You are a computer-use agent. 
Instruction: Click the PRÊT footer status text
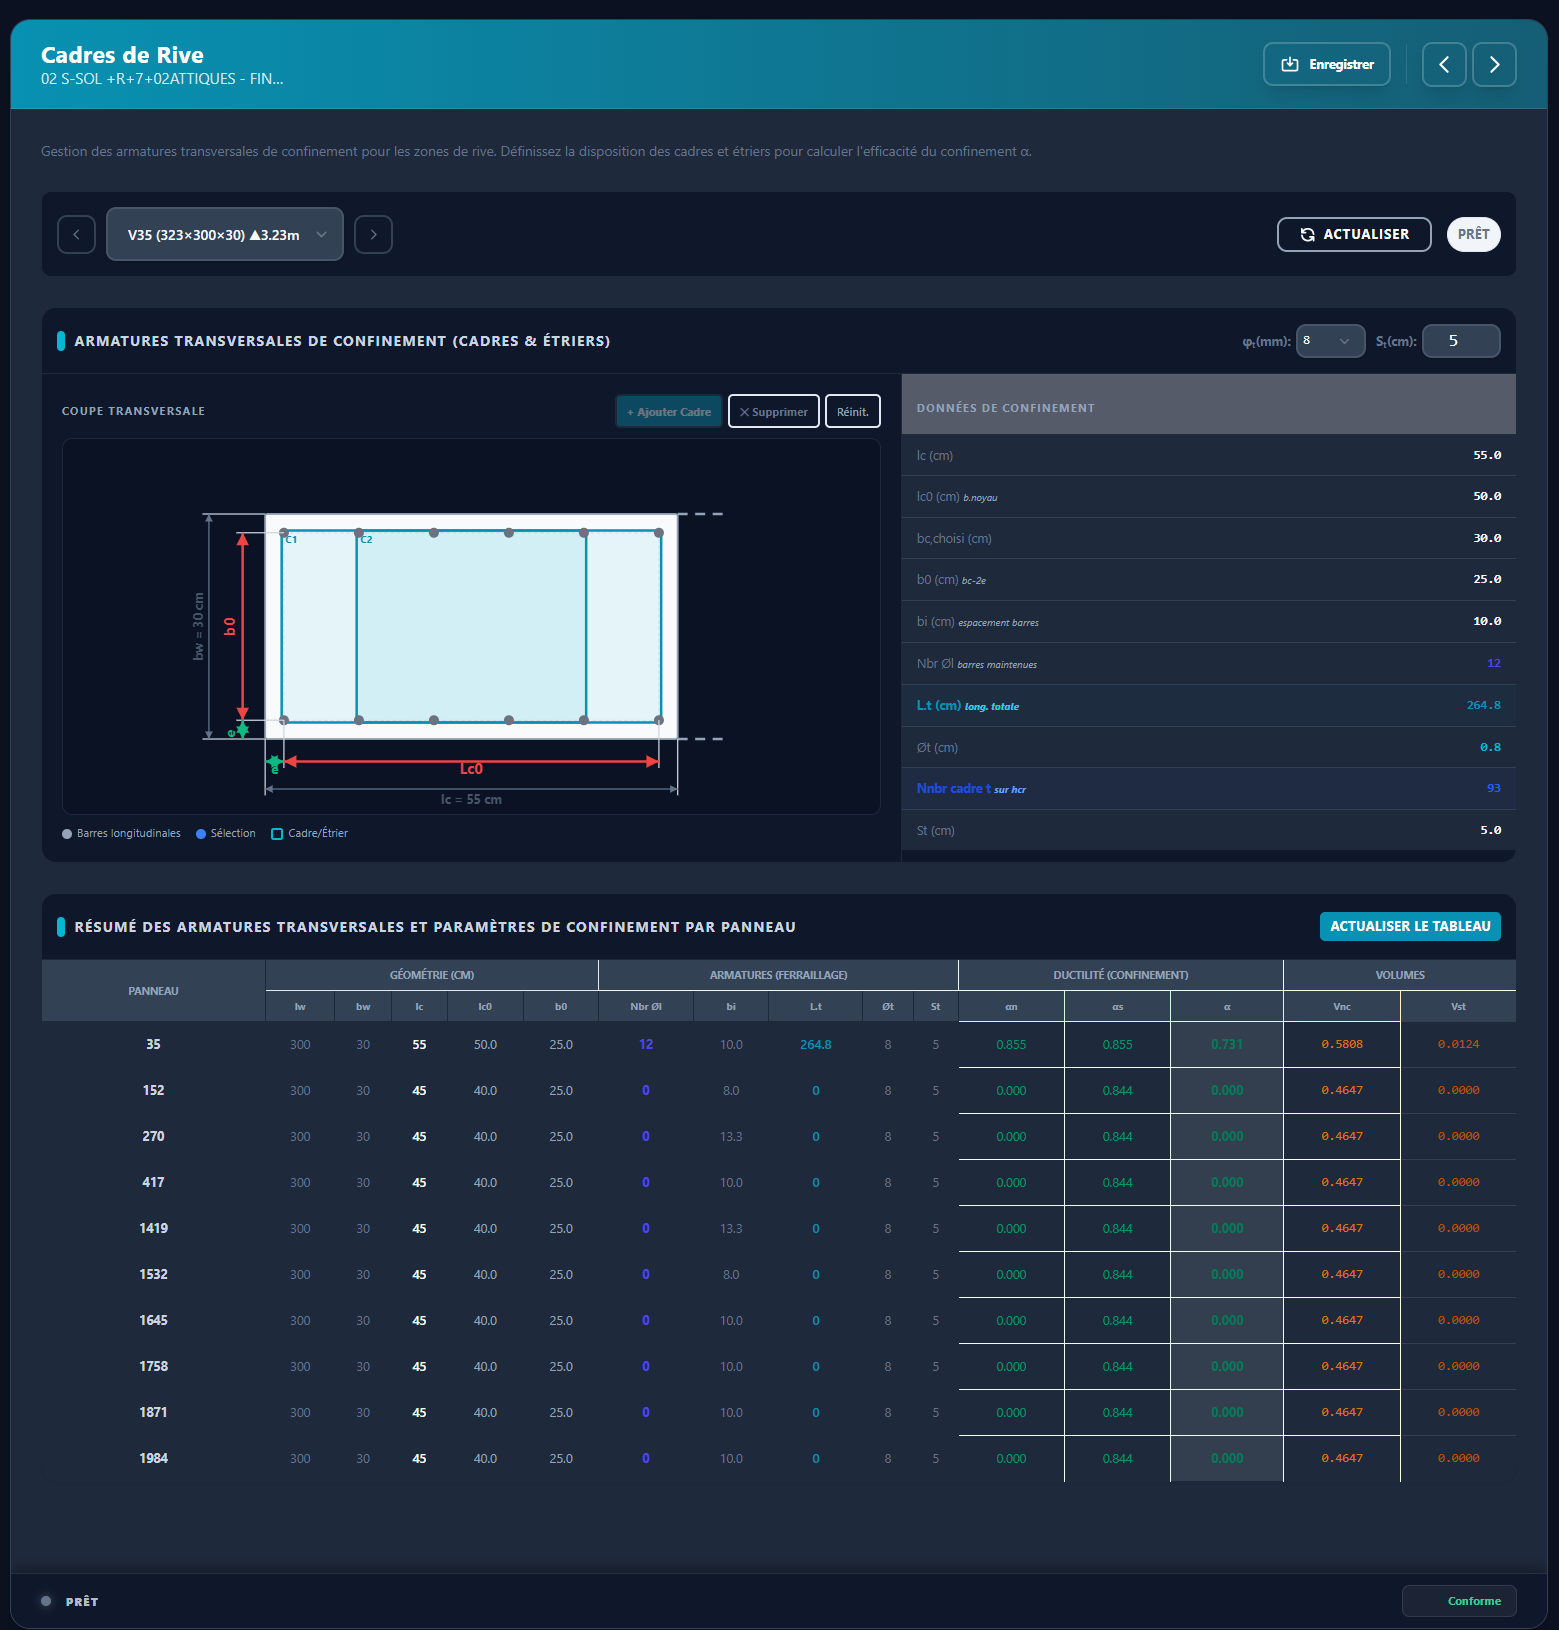click(82, 1602)
